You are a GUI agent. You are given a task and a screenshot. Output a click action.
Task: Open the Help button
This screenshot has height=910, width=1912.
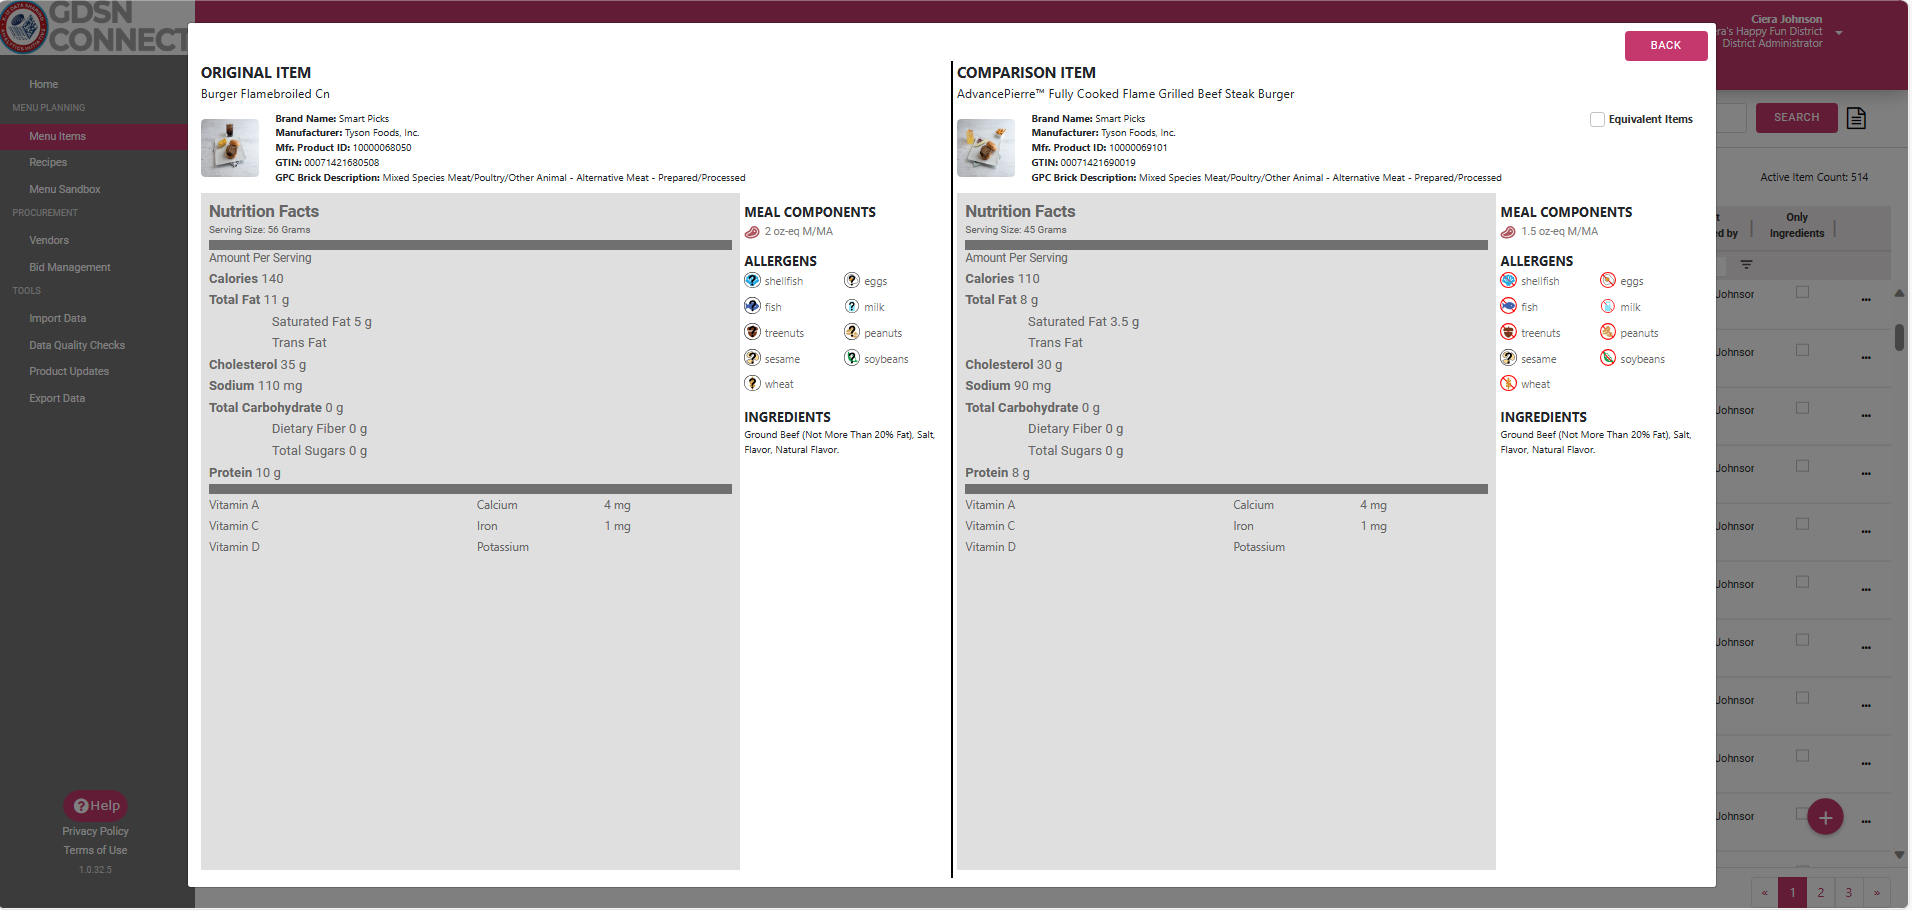pos(96,806)
